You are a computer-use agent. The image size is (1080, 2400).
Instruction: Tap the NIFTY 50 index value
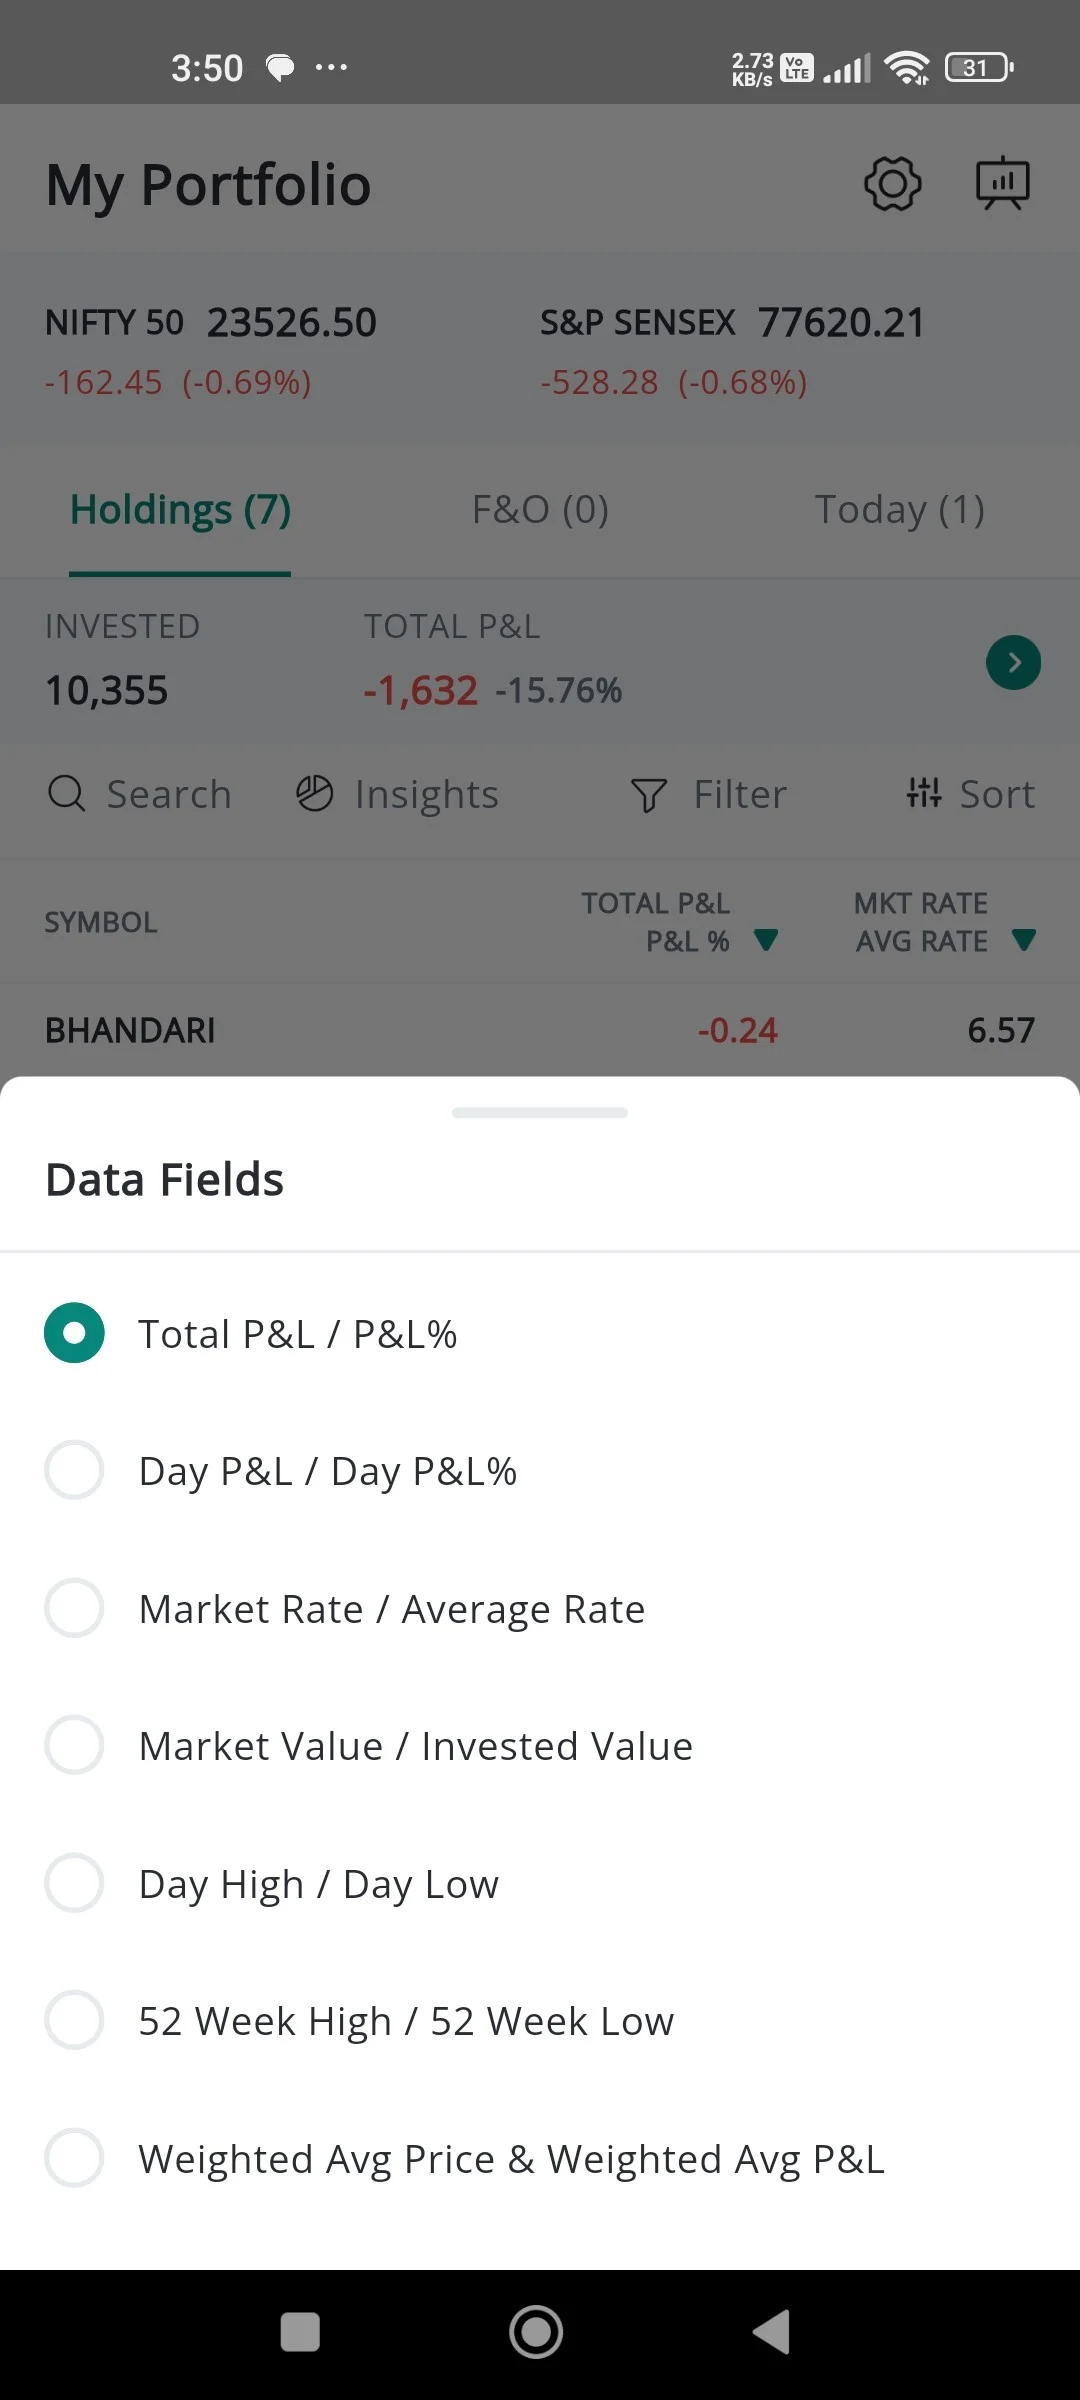[291, 323]
